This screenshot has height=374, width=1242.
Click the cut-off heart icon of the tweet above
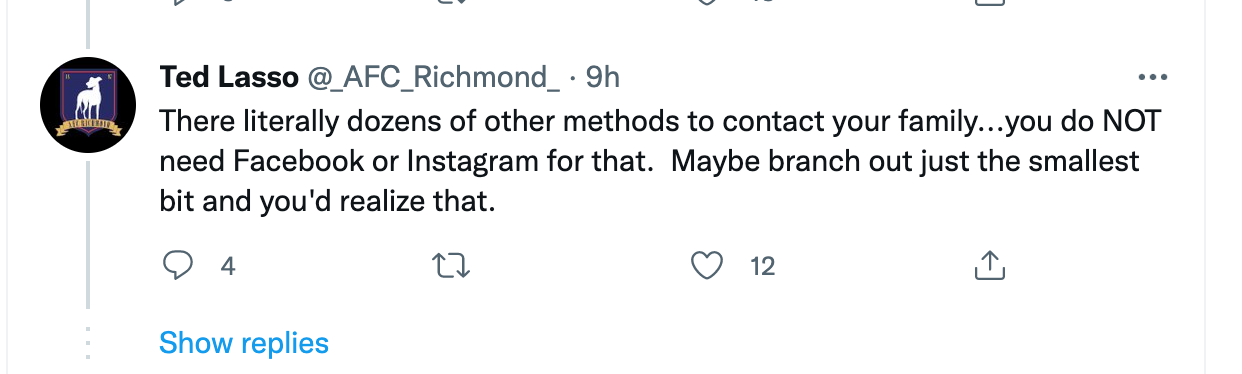pos(707,3)
